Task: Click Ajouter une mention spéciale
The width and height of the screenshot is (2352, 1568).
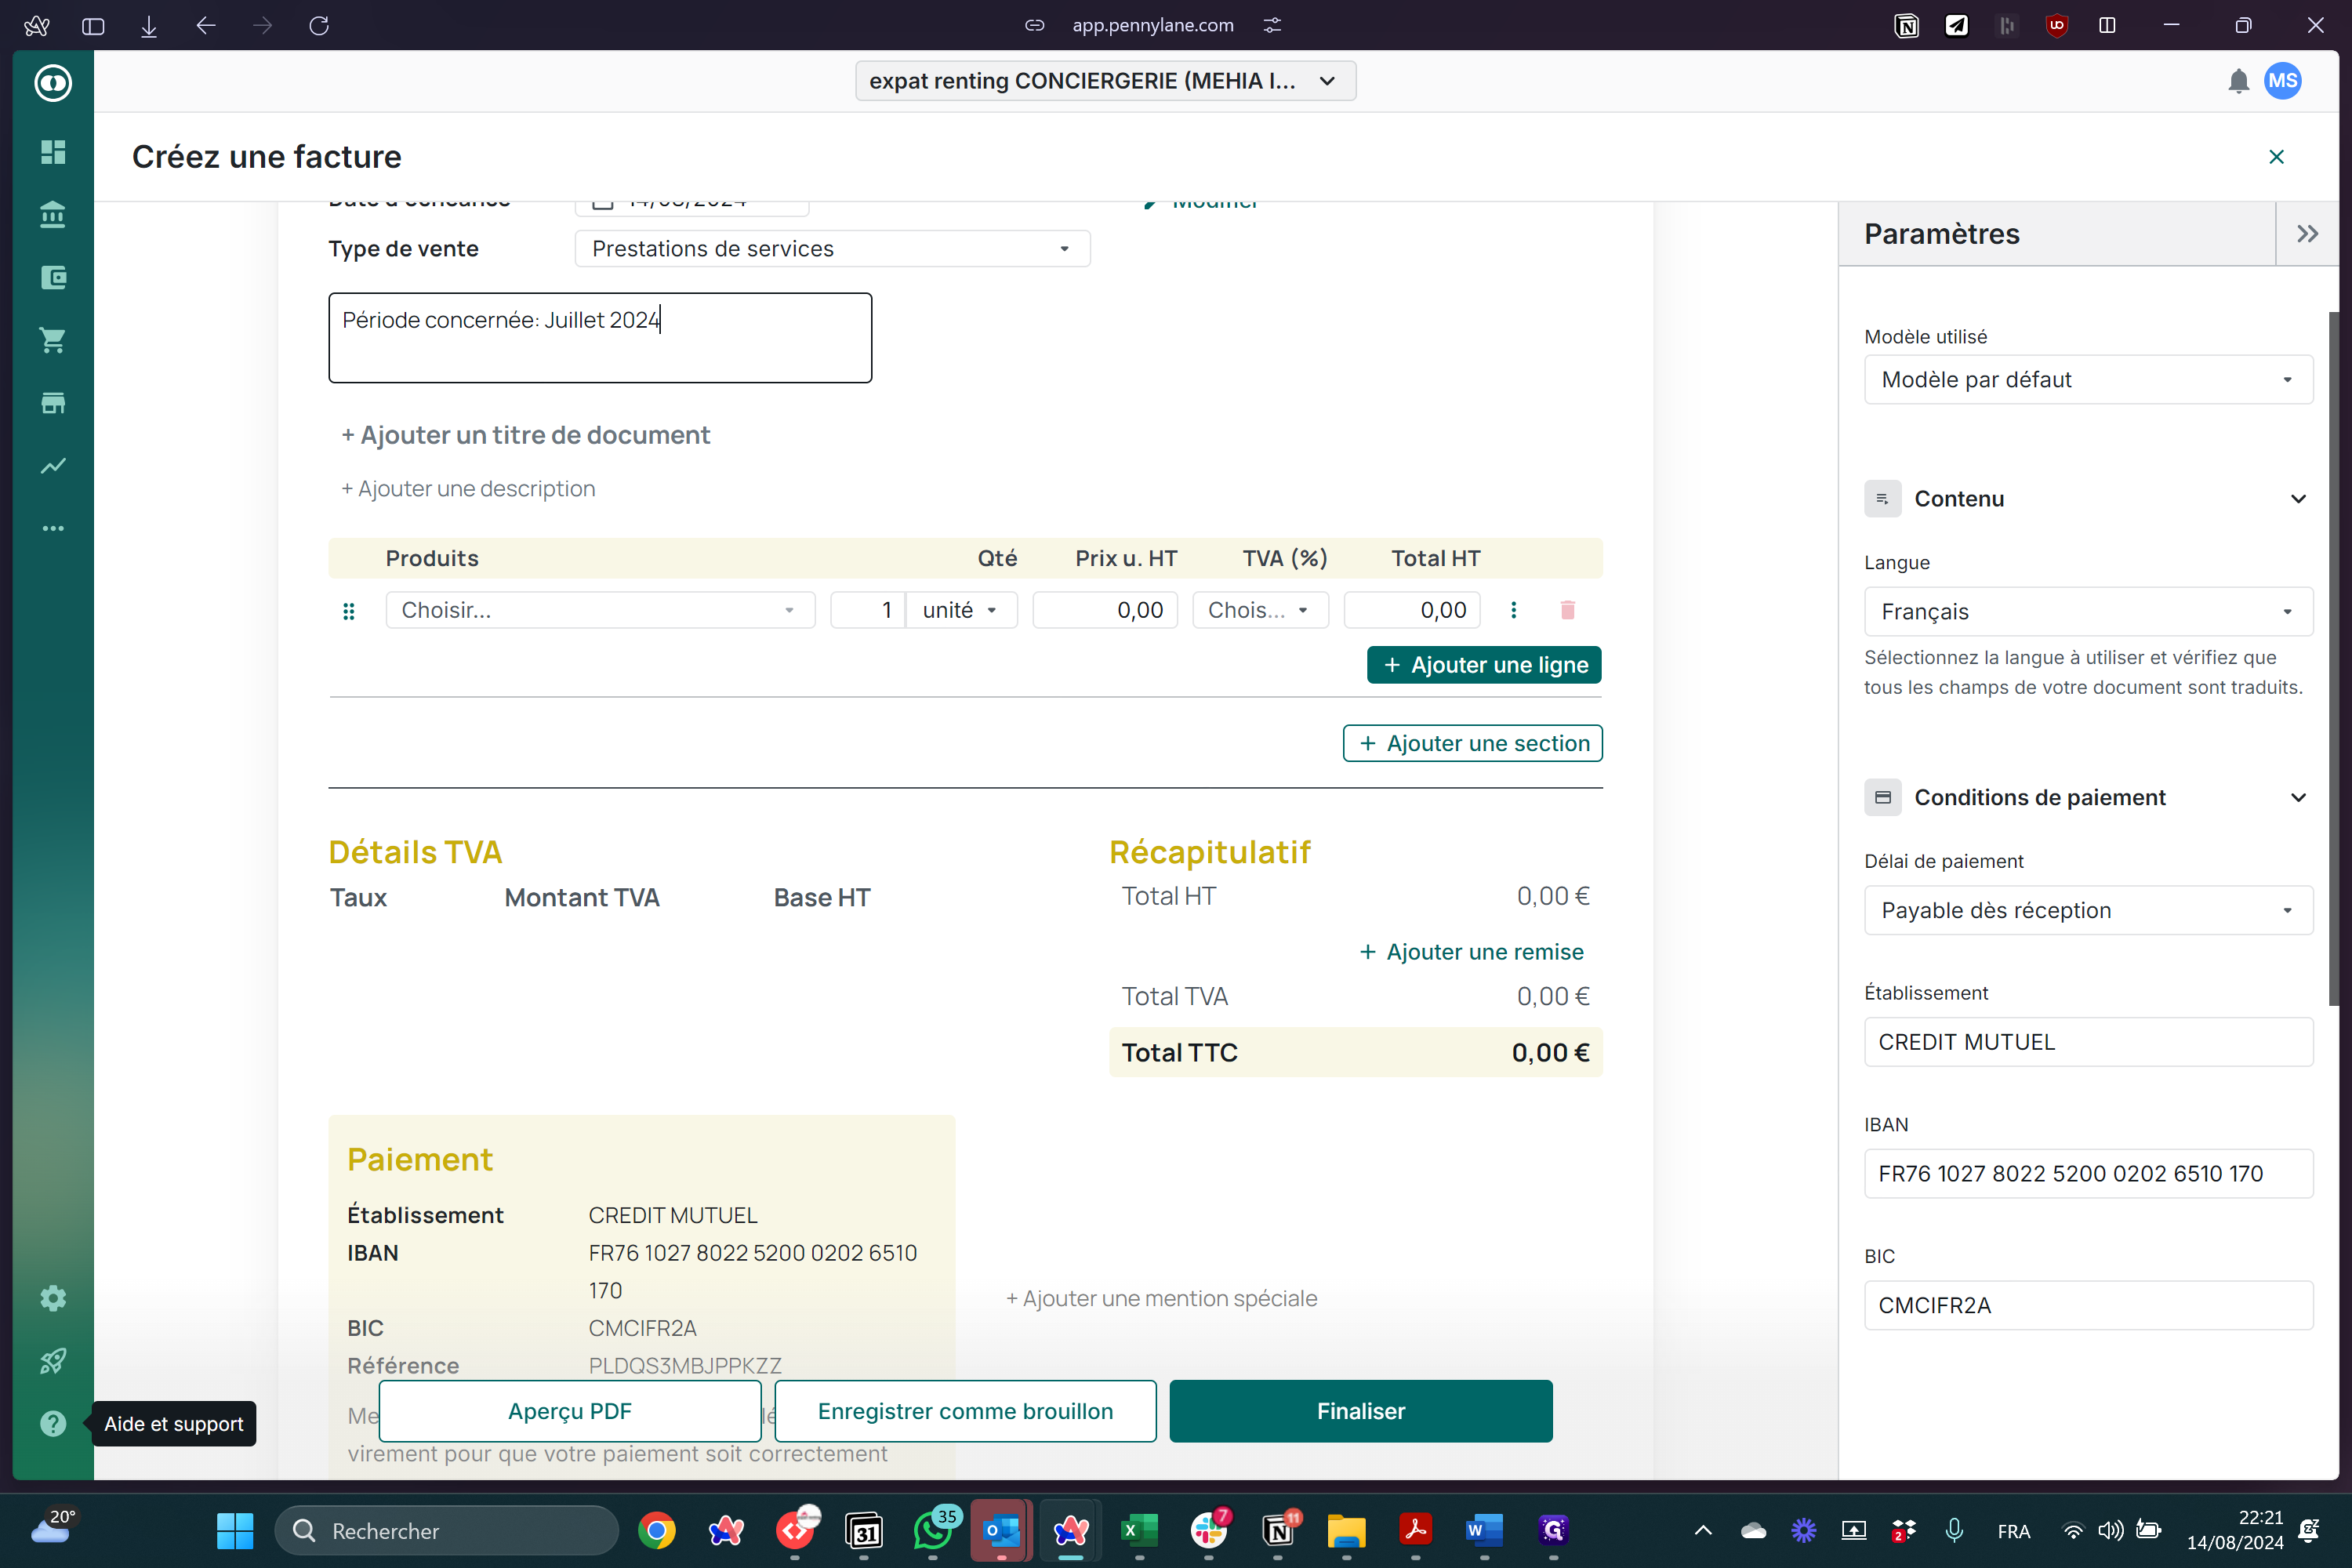Action: tap(1161, 1298)
